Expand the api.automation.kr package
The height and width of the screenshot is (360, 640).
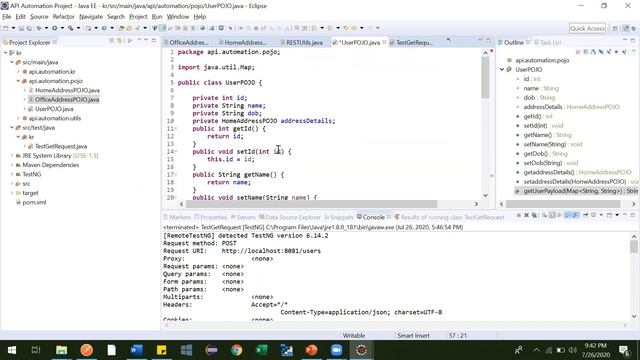18,71
